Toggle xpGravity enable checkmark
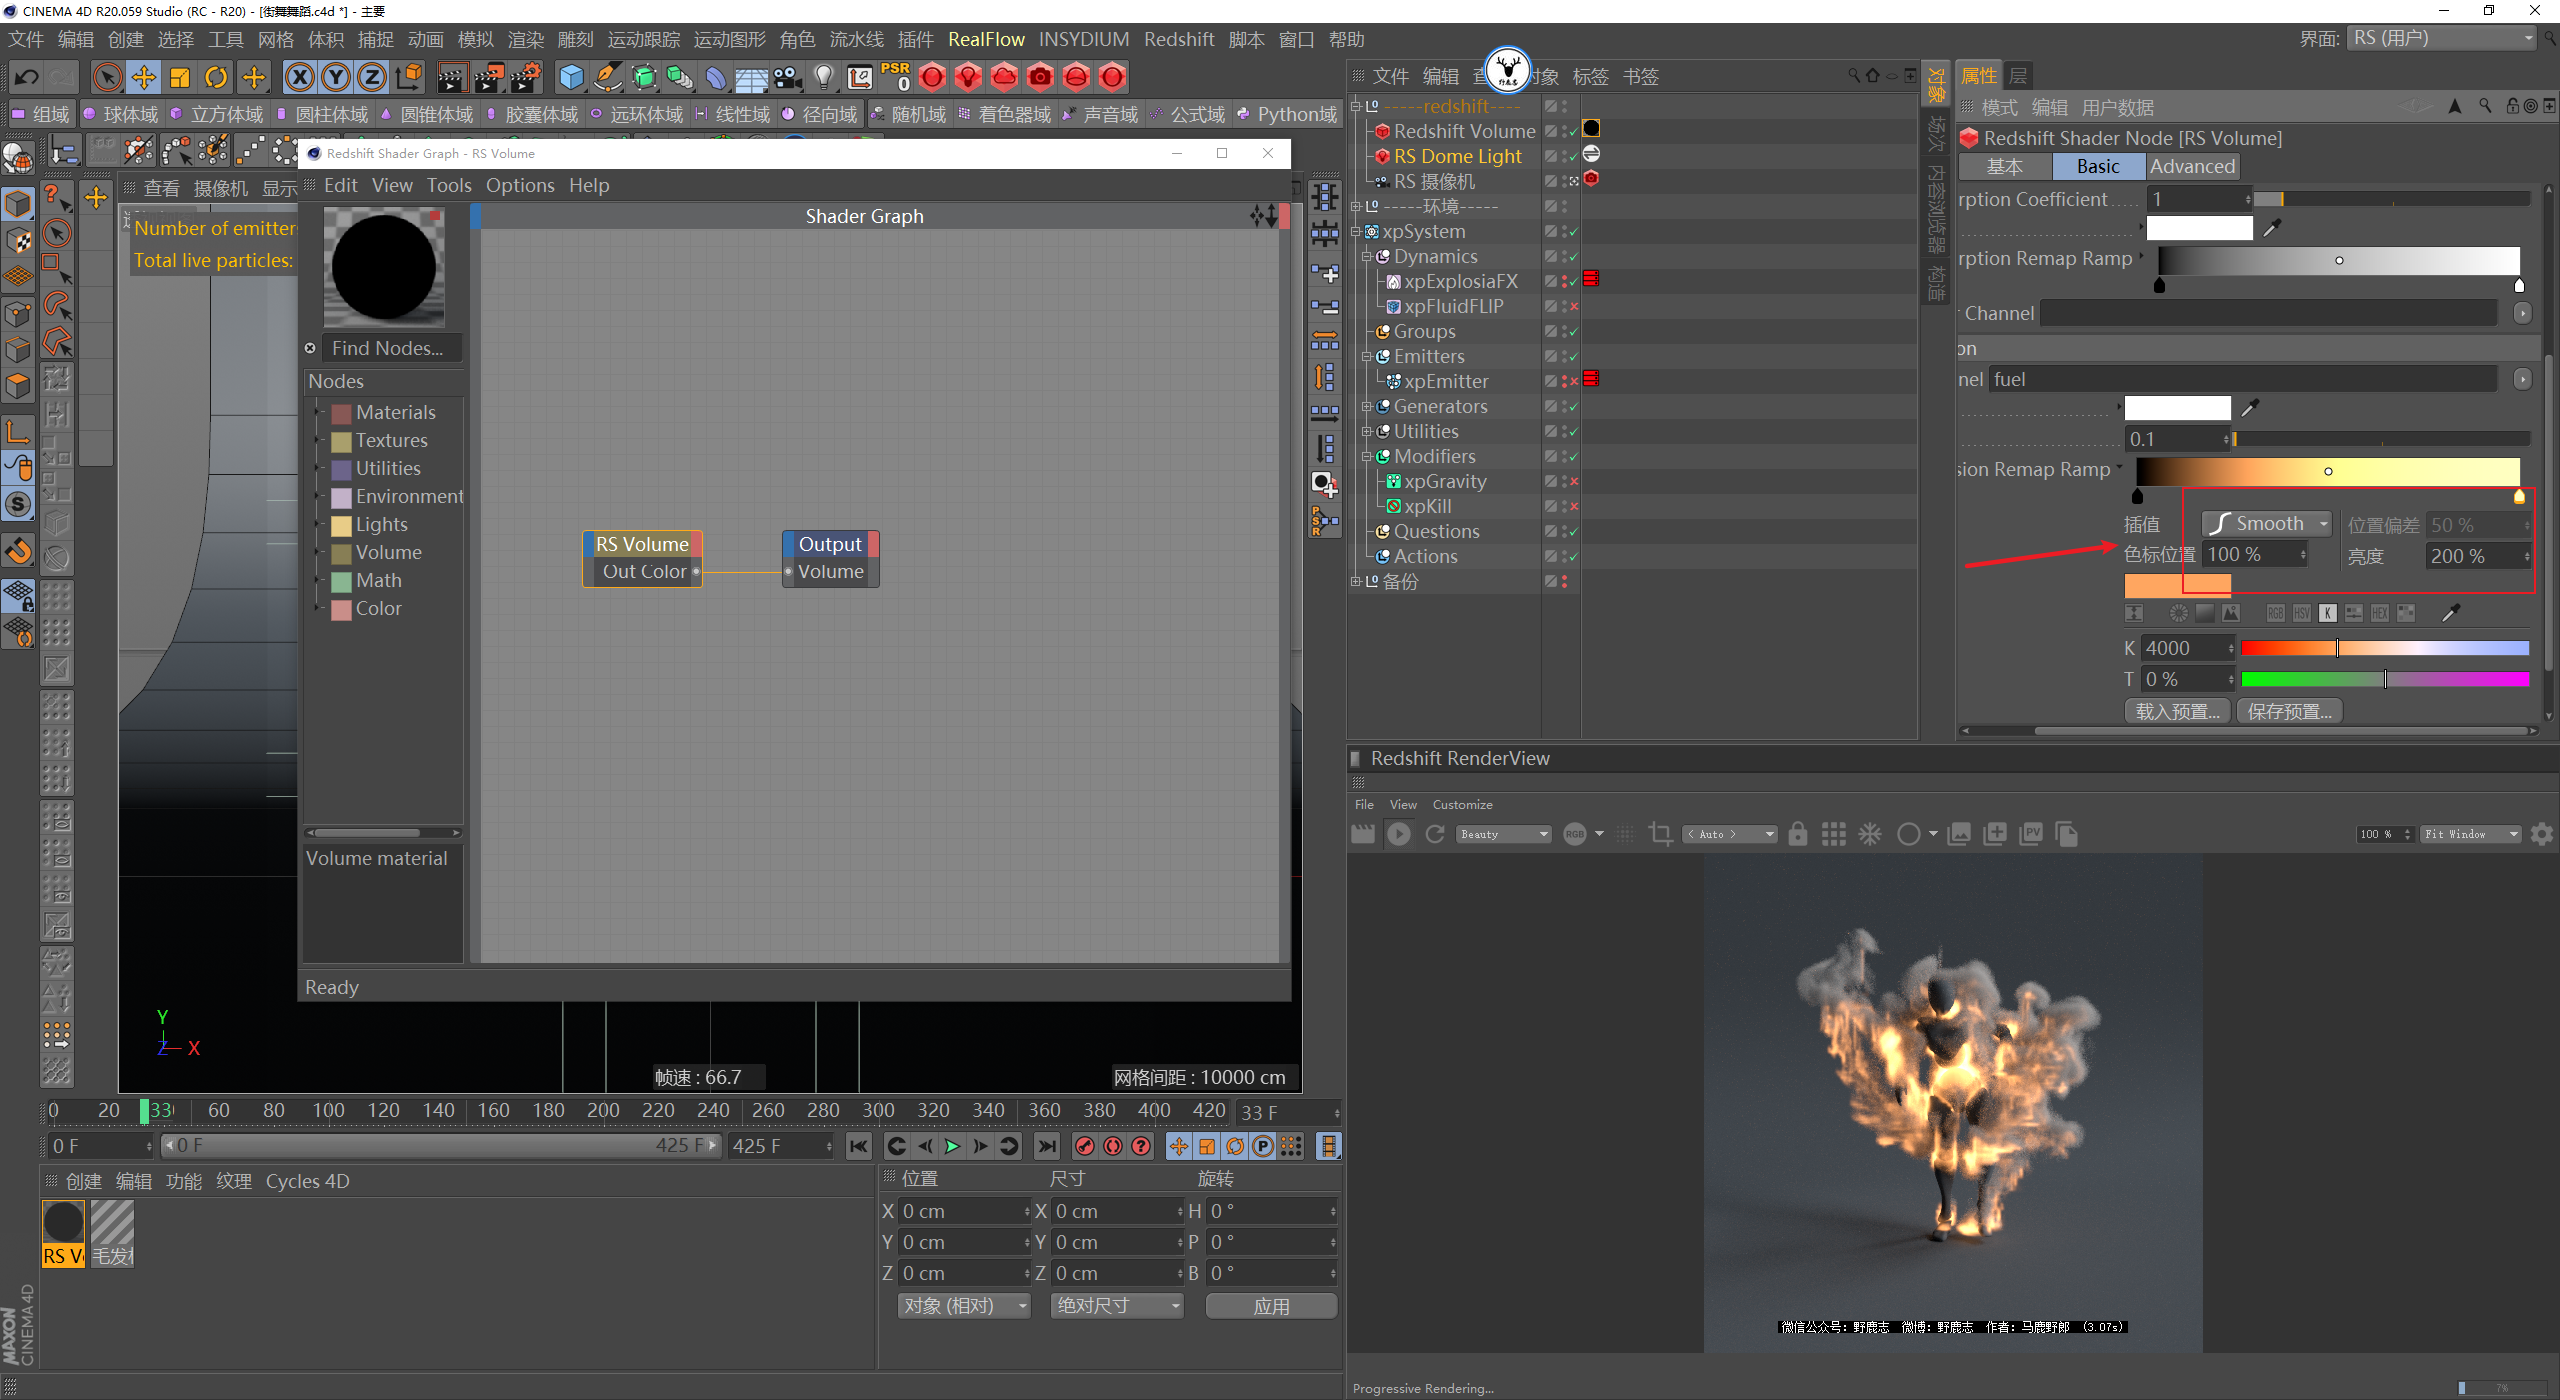The image size is (2560, 1400). [x=1573, y=482]
